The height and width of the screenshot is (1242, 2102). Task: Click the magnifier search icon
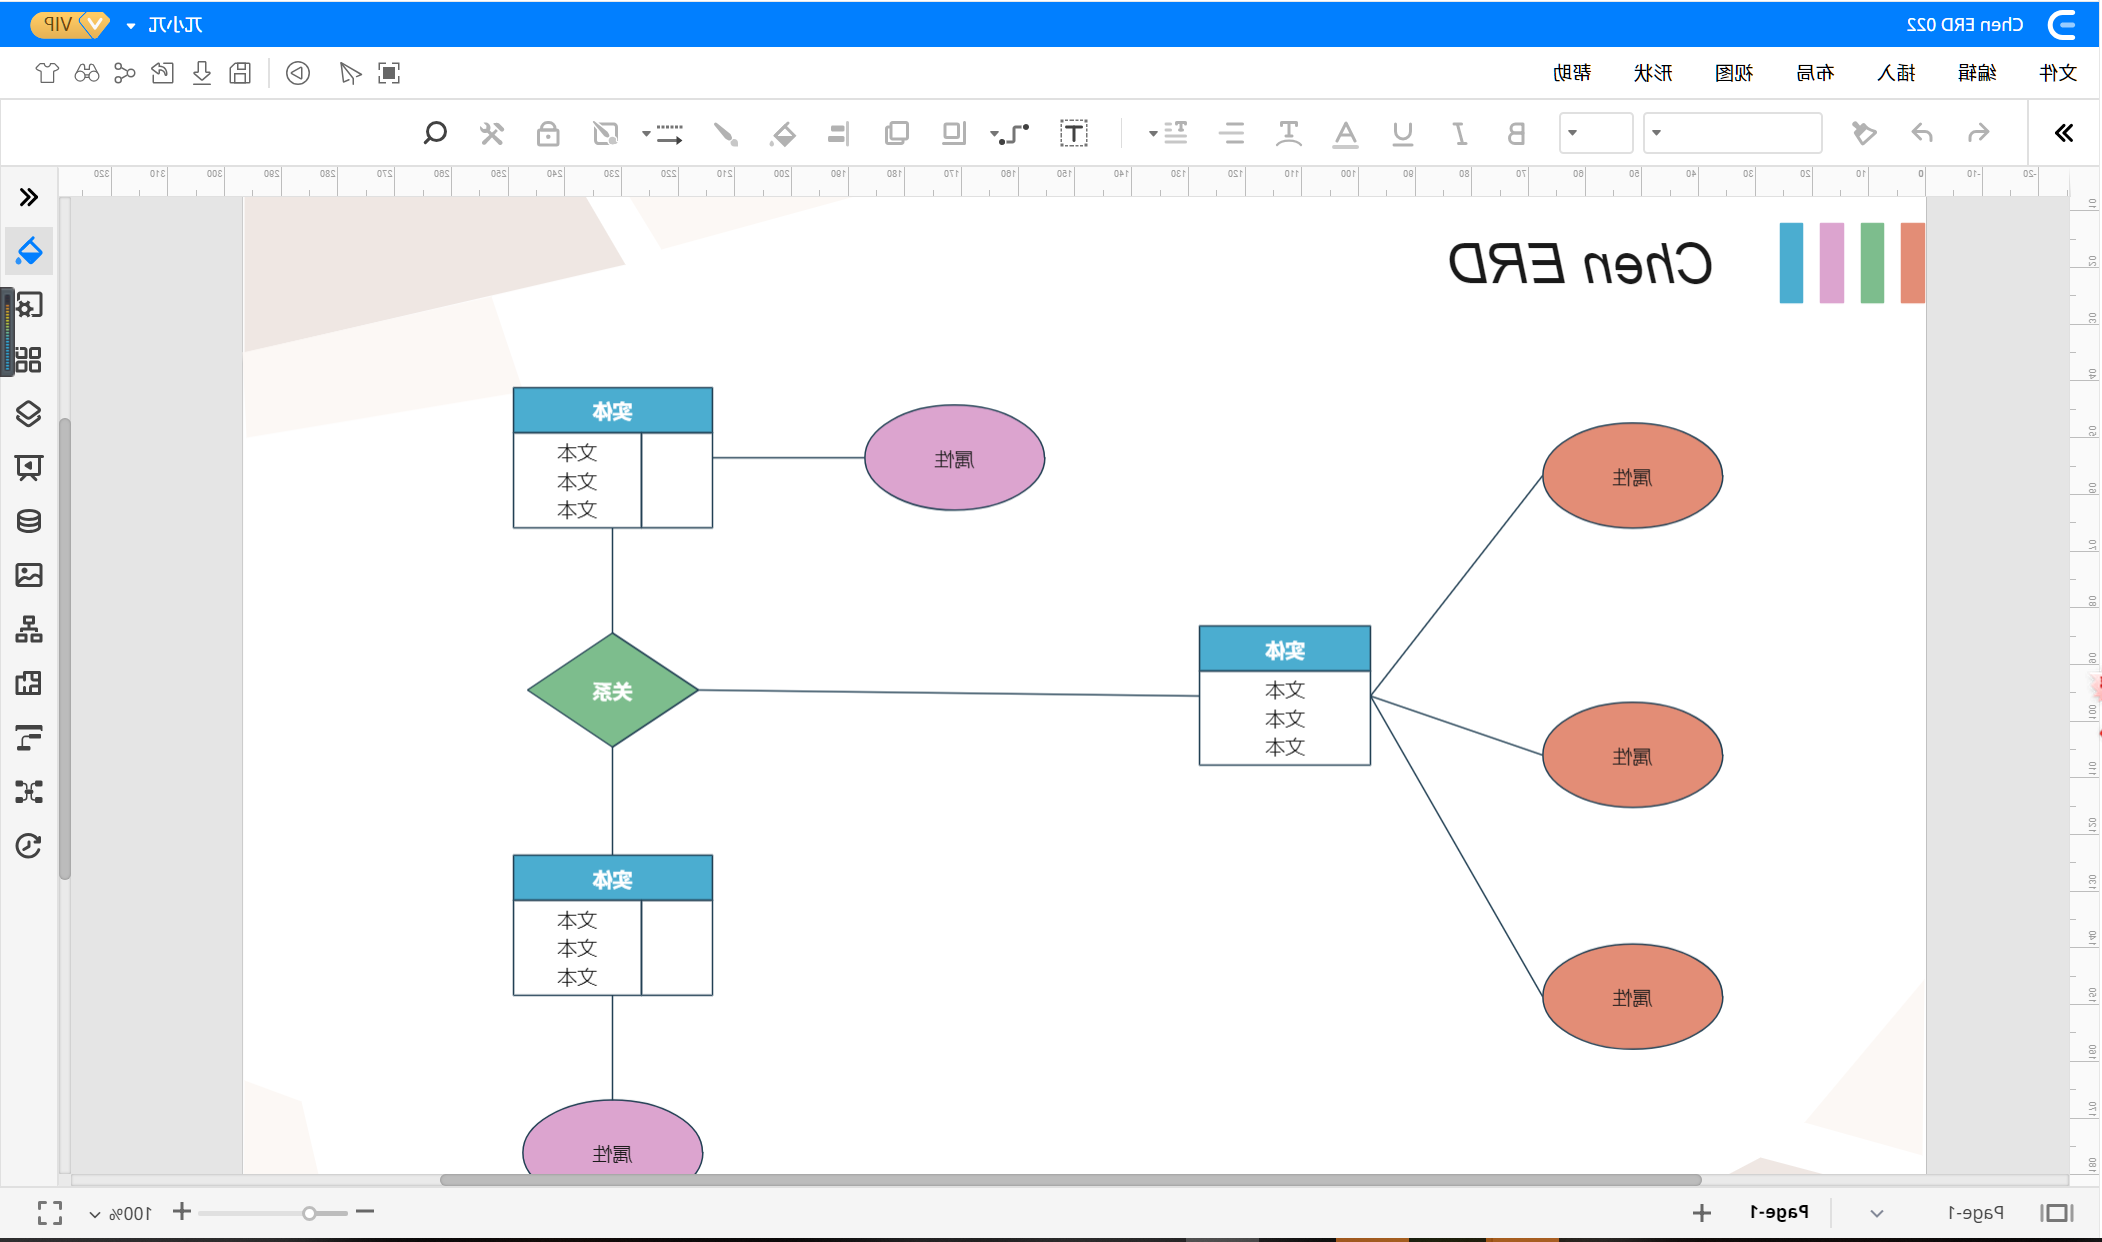pos(435,133)
